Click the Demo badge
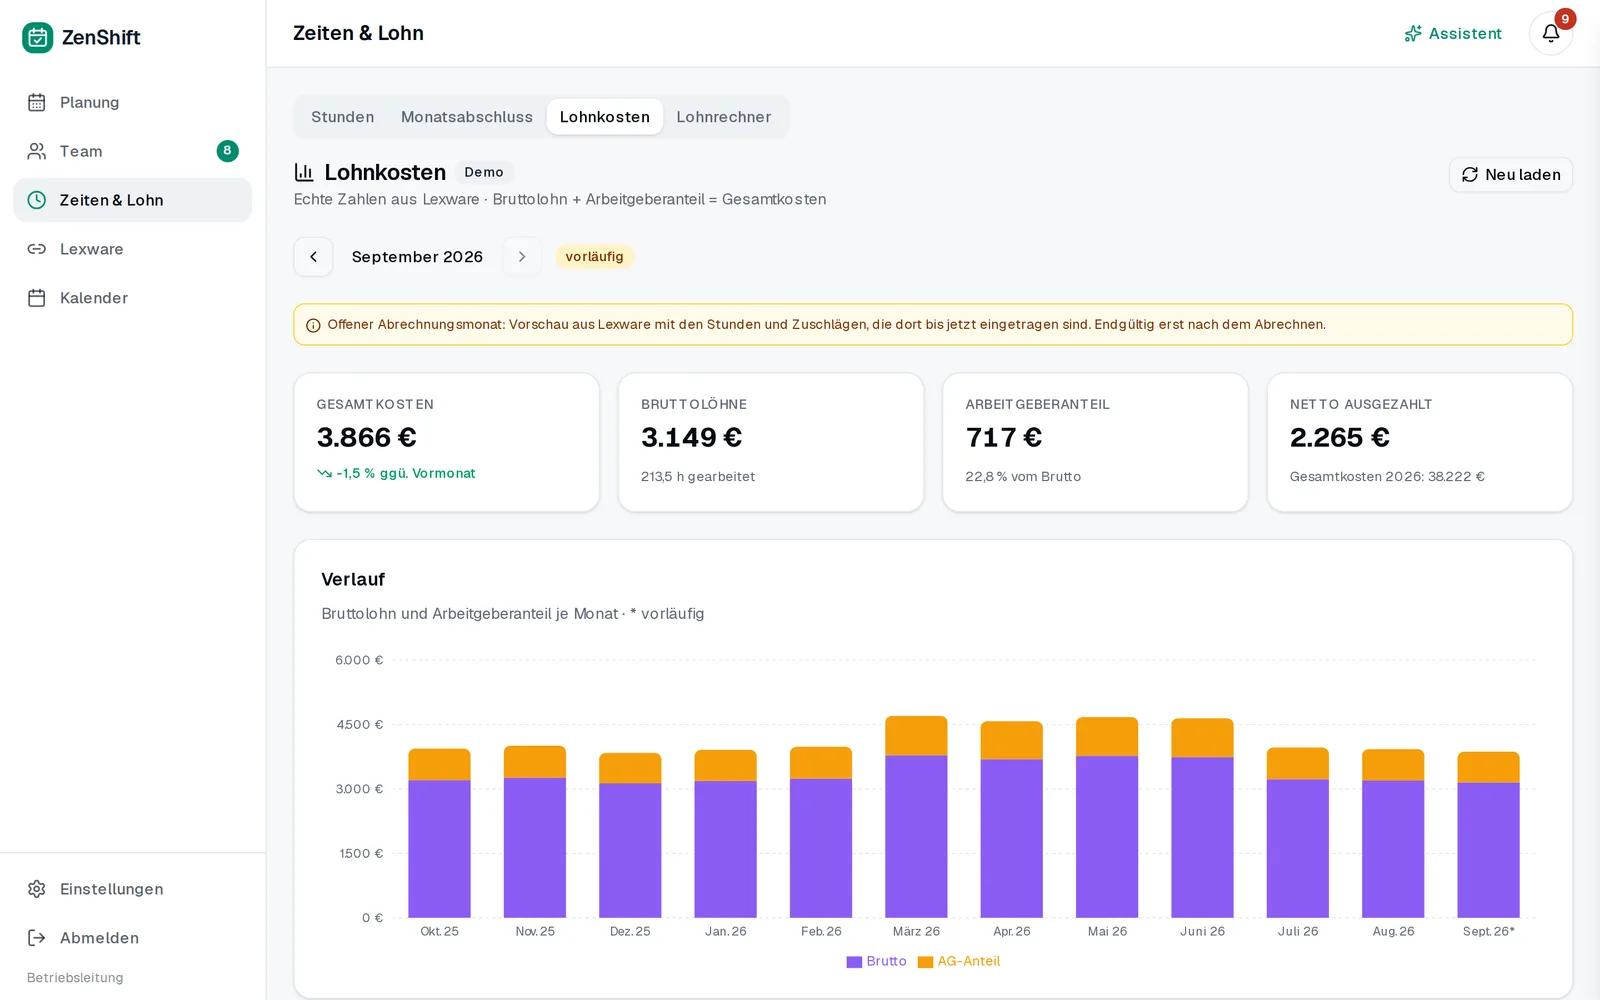The width and height of the screenshot is (1600, 1000). click(484, 172)
